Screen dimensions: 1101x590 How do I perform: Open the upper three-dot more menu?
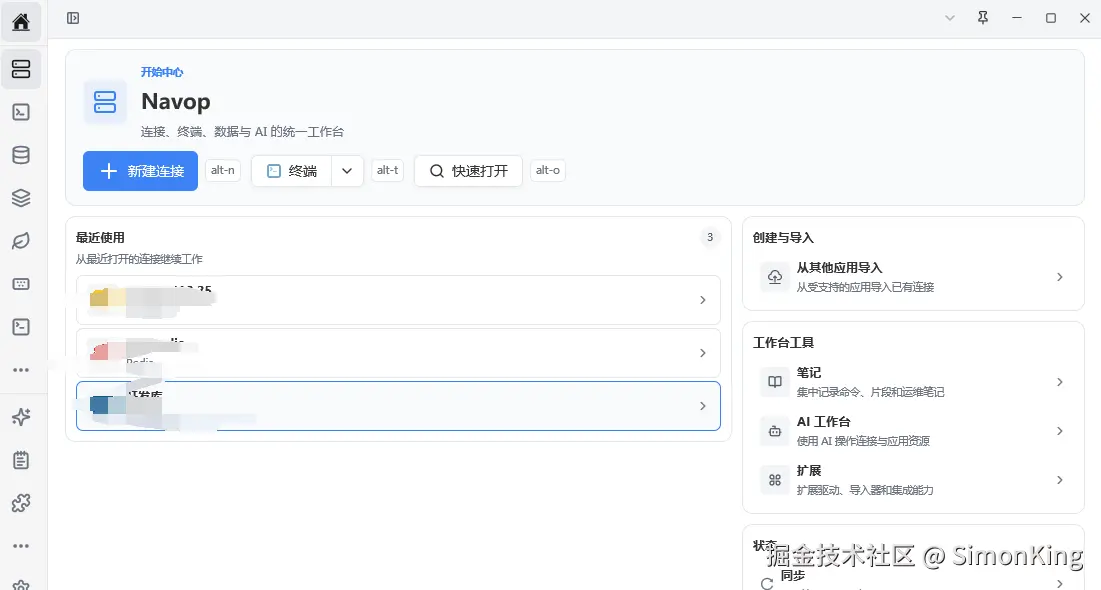pyautogui.click(x=21, y=369)
